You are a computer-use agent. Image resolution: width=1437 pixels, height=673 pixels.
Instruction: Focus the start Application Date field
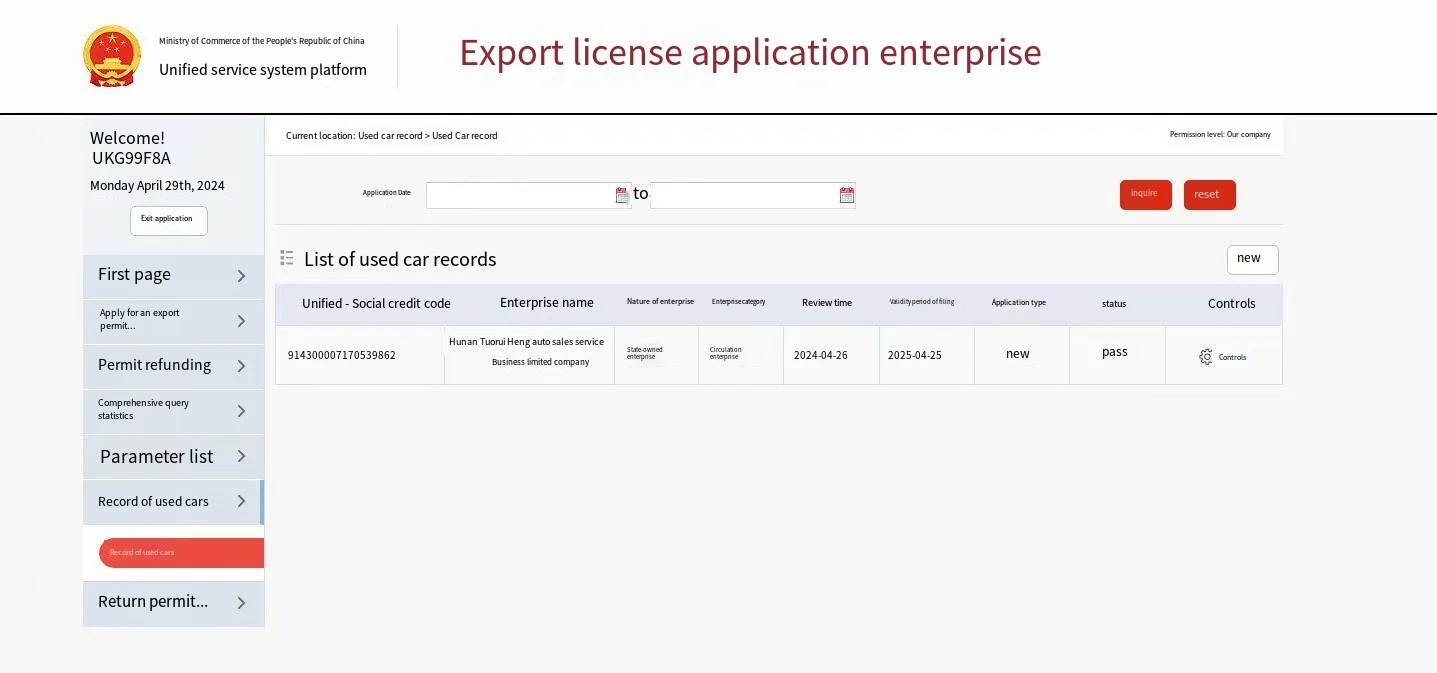click(x=528, y=195)
